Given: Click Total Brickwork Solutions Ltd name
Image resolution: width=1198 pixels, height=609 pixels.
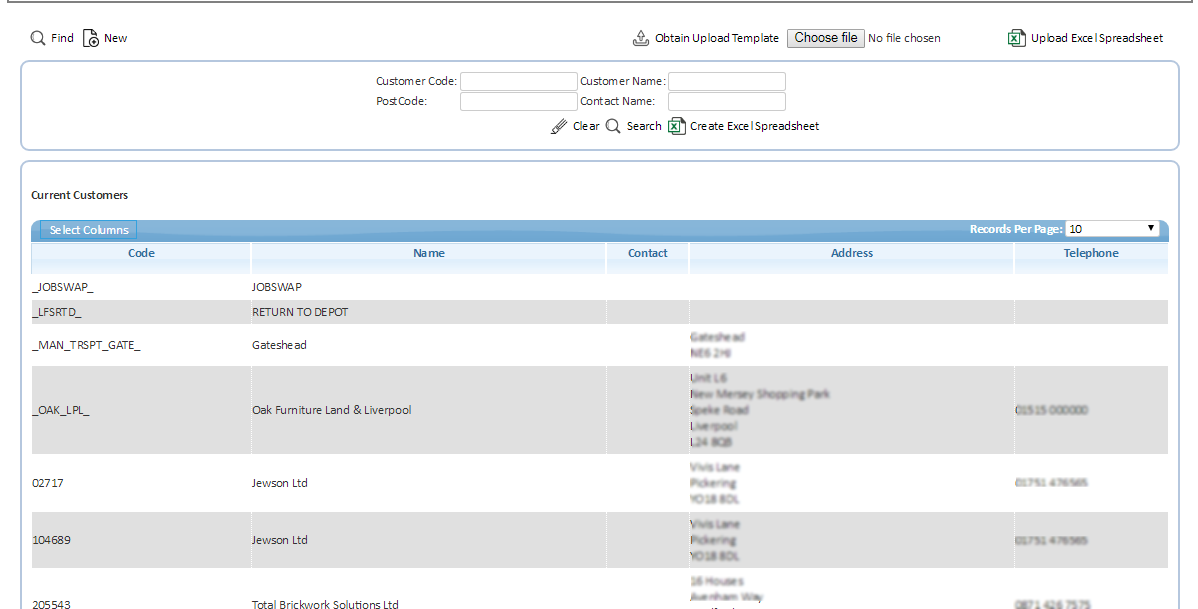Looking at the screenshot, I should point(325,604).
